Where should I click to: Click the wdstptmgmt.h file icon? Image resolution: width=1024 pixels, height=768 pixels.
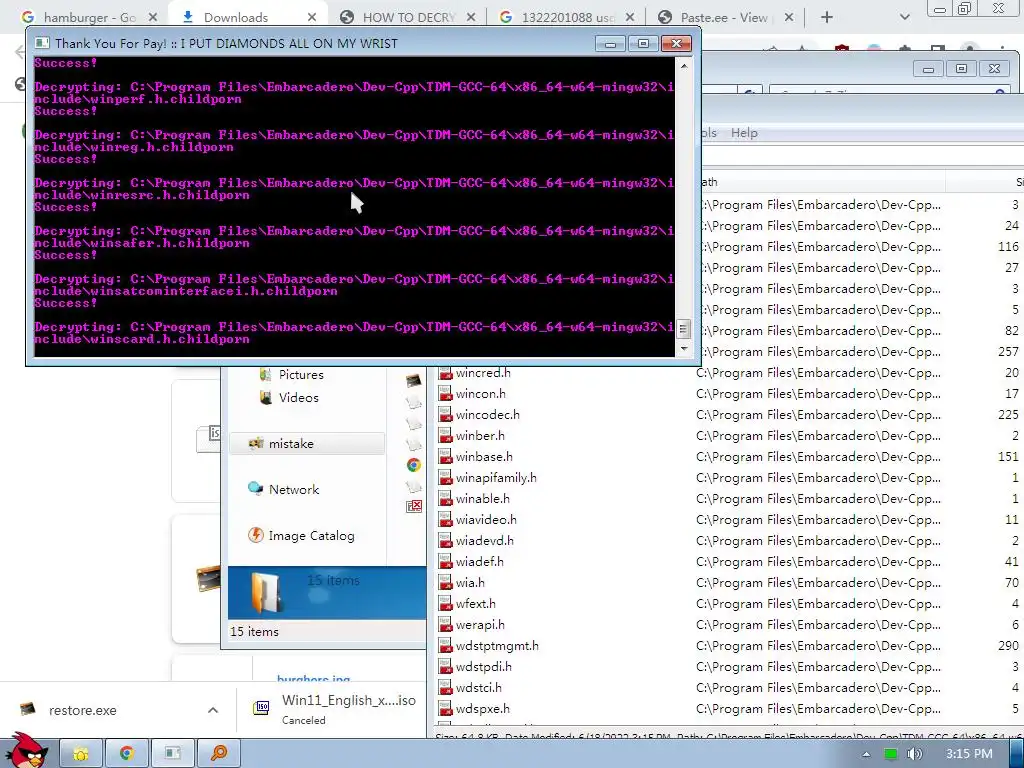[445, 645]
